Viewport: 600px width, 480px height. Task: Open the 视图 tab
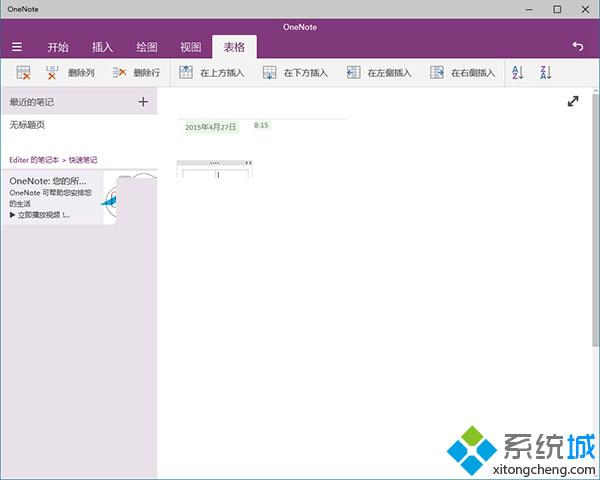(191, 47)
